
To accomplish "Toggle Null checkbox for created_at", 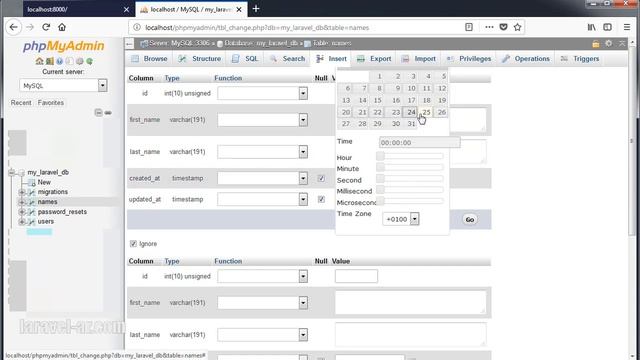I will pyautogui.click(x=321, y=178).
